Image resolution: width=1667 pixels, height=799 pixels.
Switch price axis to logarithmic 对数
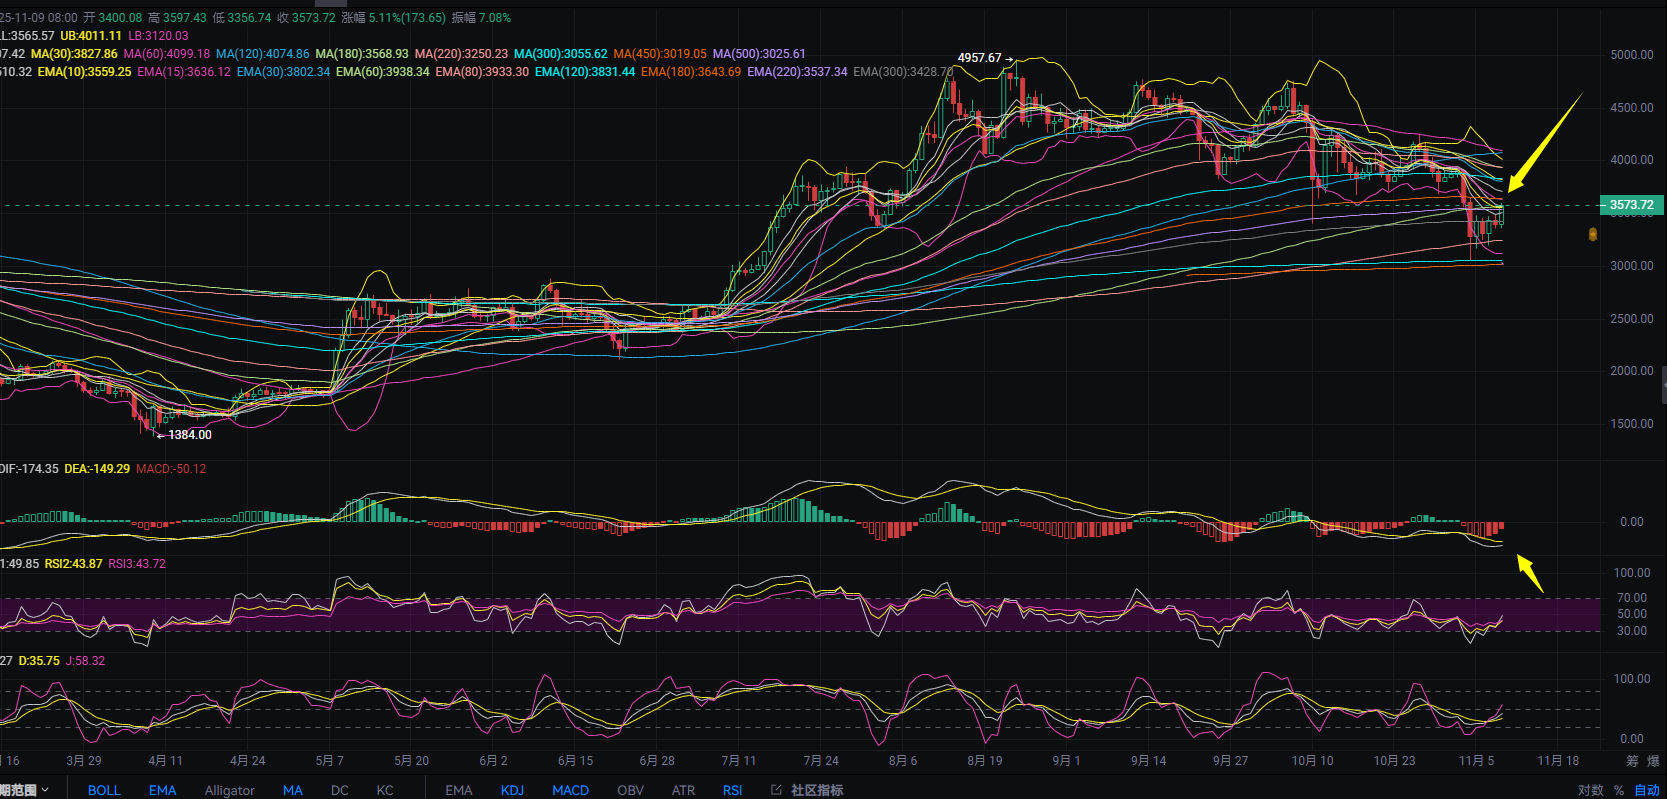(1590, 790)
